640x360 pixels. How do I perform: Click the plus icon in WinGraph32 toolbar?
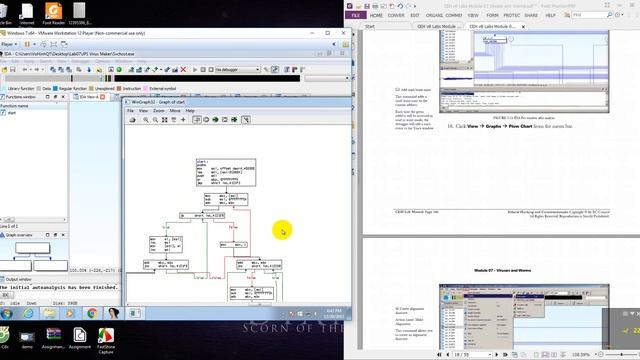click(183, 120)
